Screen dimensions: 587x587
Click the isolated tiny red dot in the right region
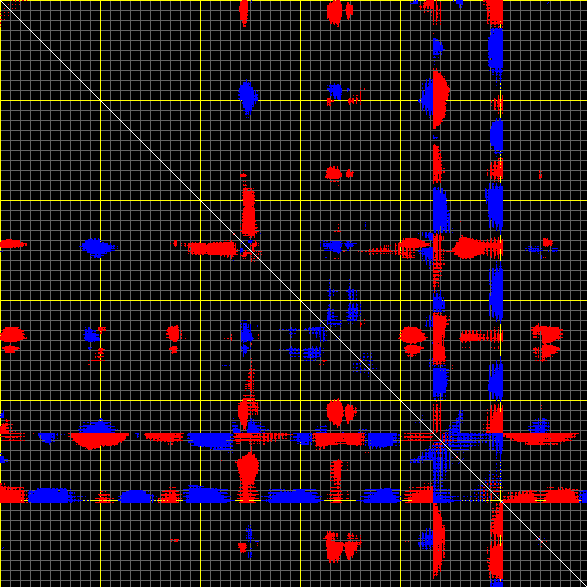tap(540, 174)
